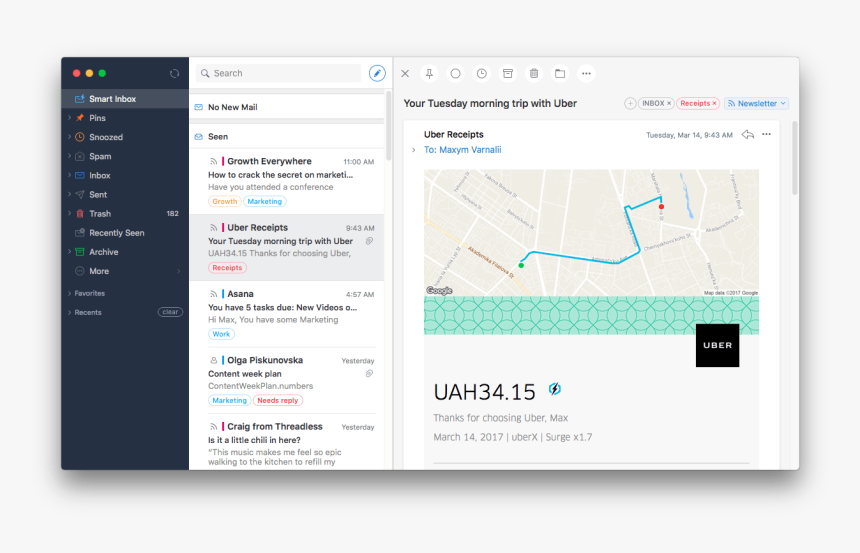860x553 pixels.
Task: Remove the INBOX tag
Action: [x=669, y=103]
